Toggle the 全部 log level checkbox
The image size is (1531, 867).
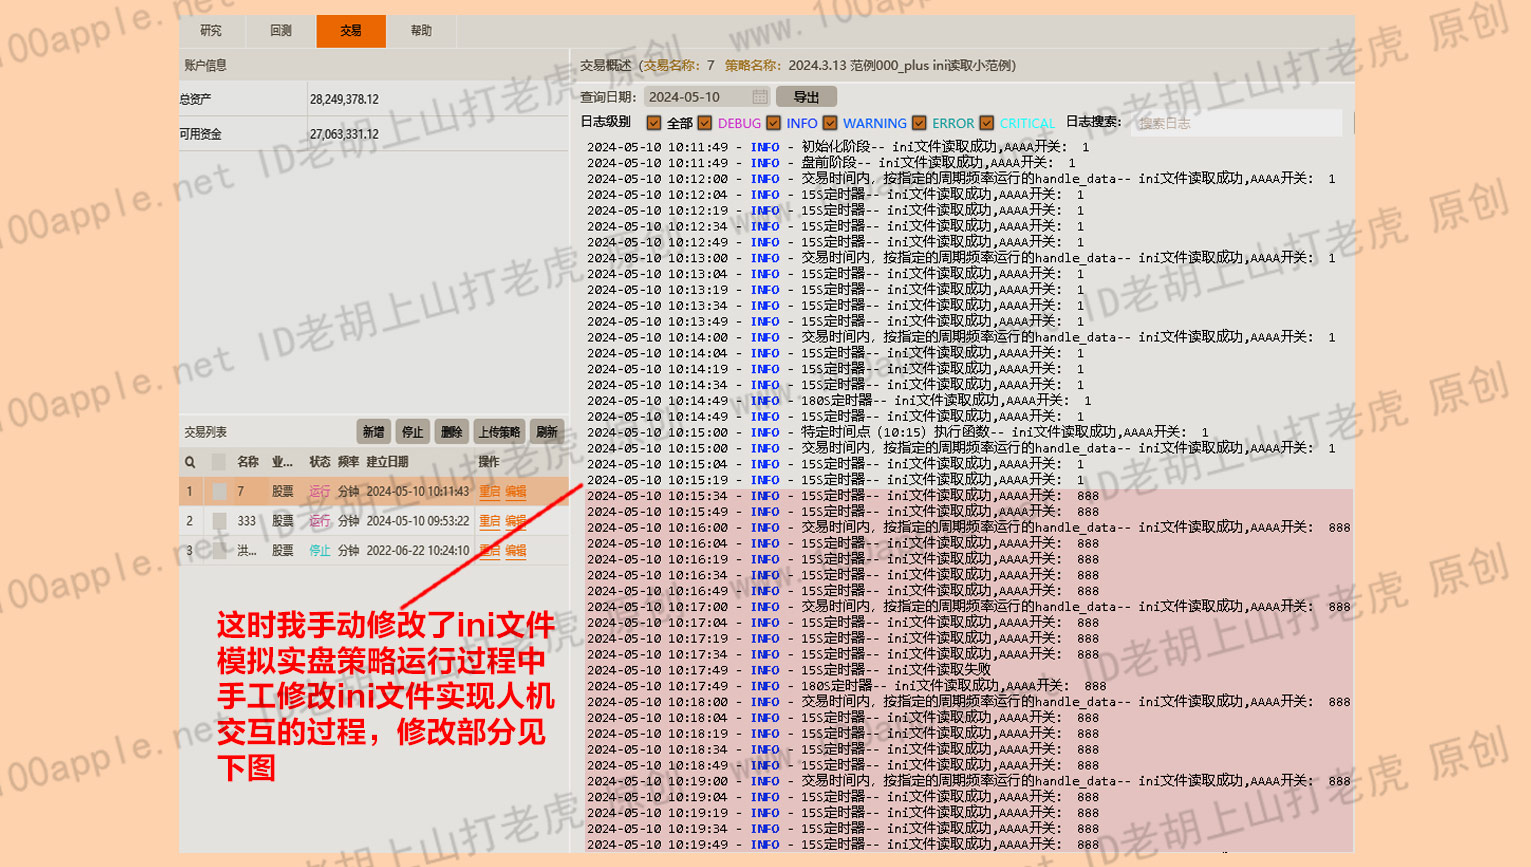pyautogui.click(x=654, y=123)
